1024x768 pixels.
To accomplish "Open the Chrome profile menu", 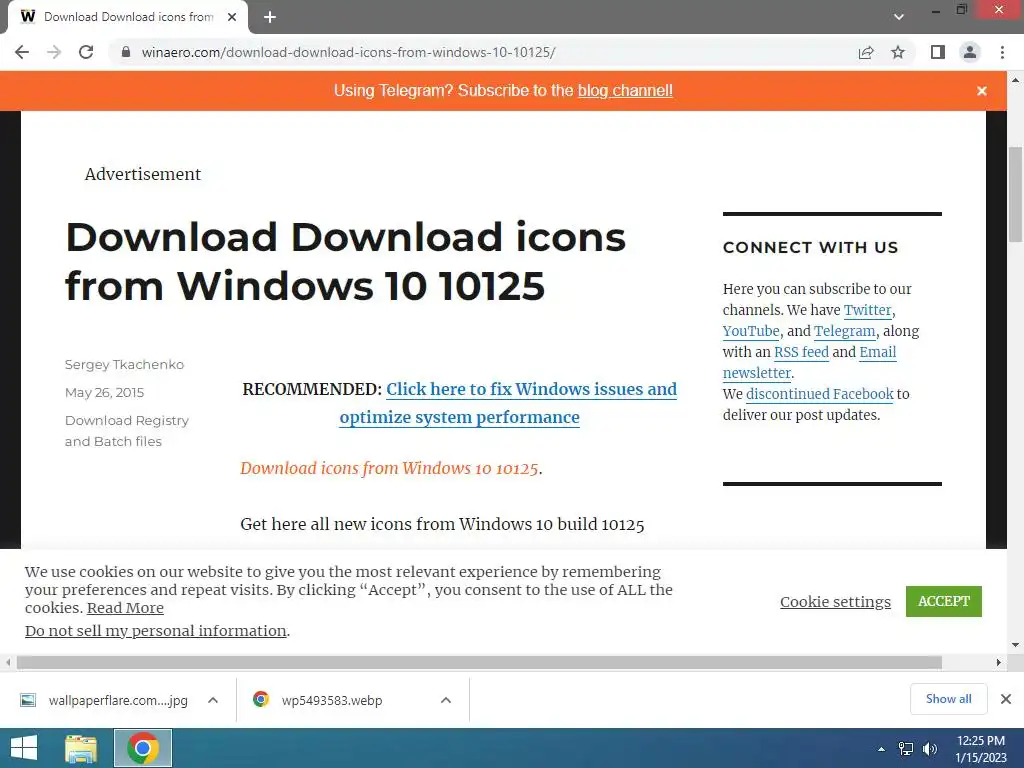I will [970, 52].
